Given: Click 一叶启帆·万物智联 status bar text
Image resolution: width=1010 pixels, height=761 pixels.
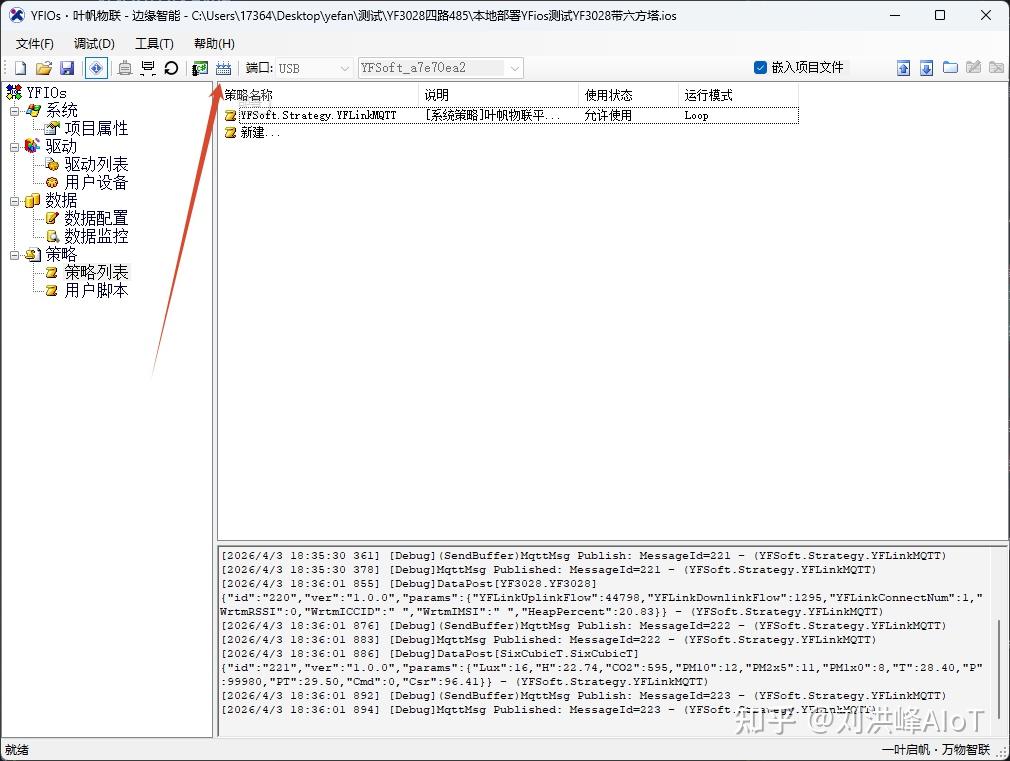Looking at the screenshot, I should [936, 749].
